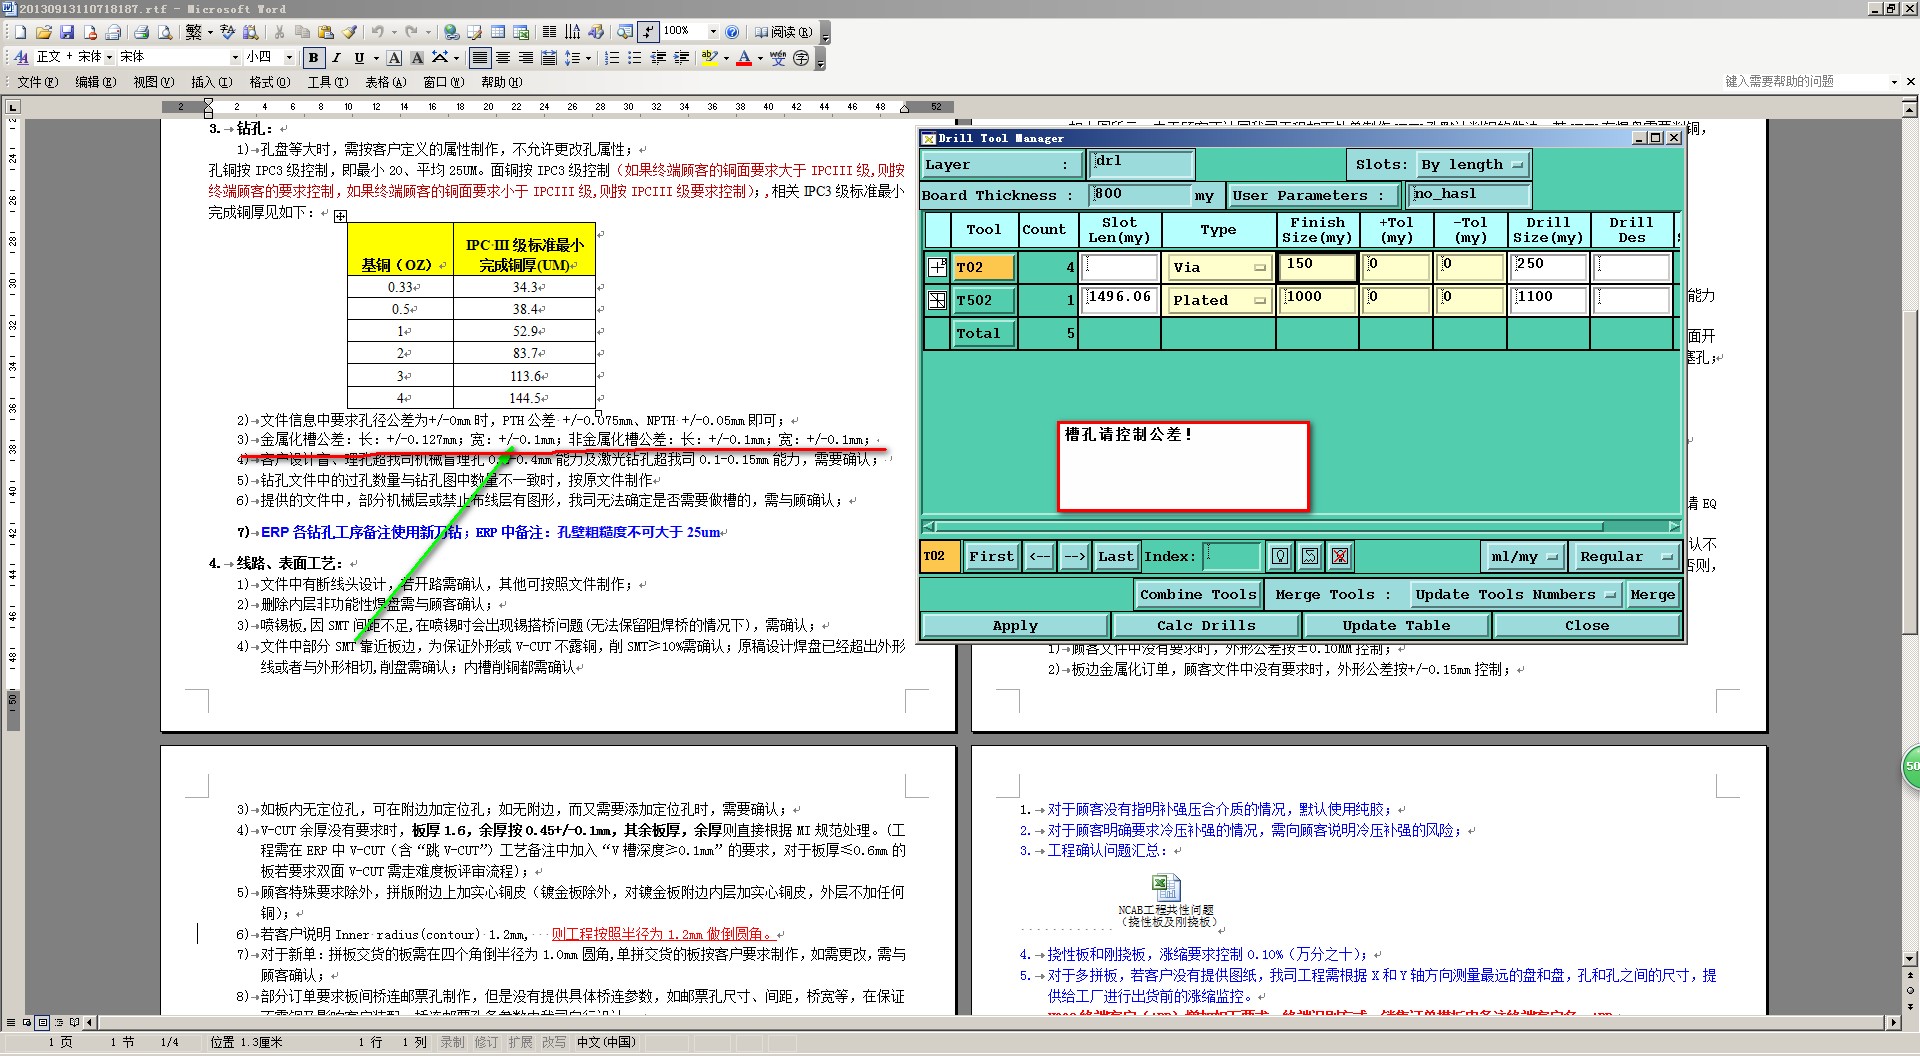Click Drill Tool Manager horizontal scrollbar
Image resolution: width=1920 pixels, height=1056 pixels.
(1300, 526)
